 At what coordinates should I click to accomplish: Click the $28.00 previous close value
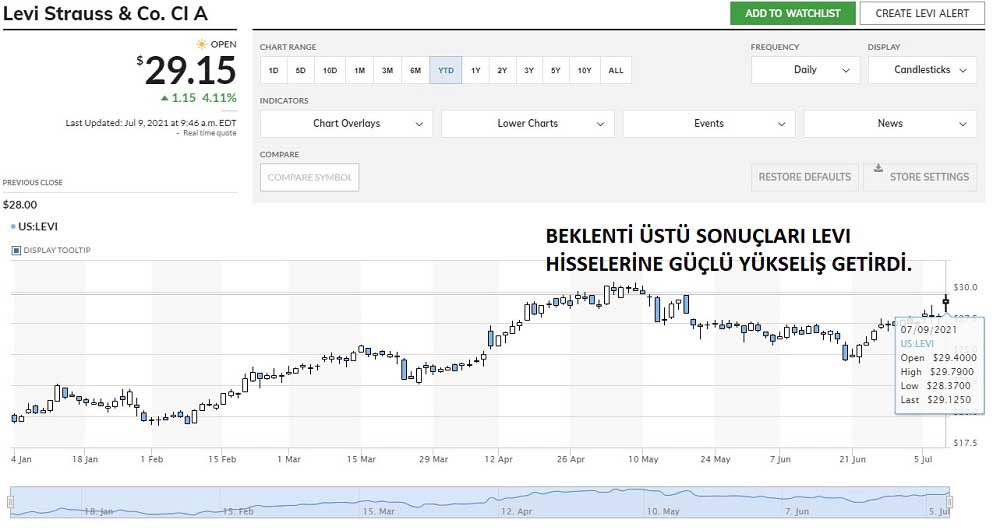(x=20, y=205)
